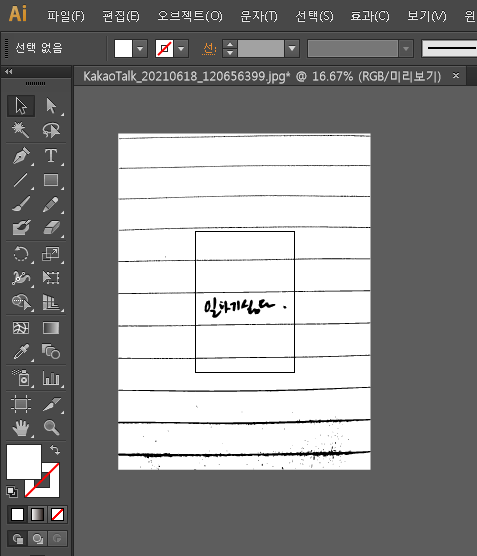Select the Paintbrush tool

coord(21,204)
